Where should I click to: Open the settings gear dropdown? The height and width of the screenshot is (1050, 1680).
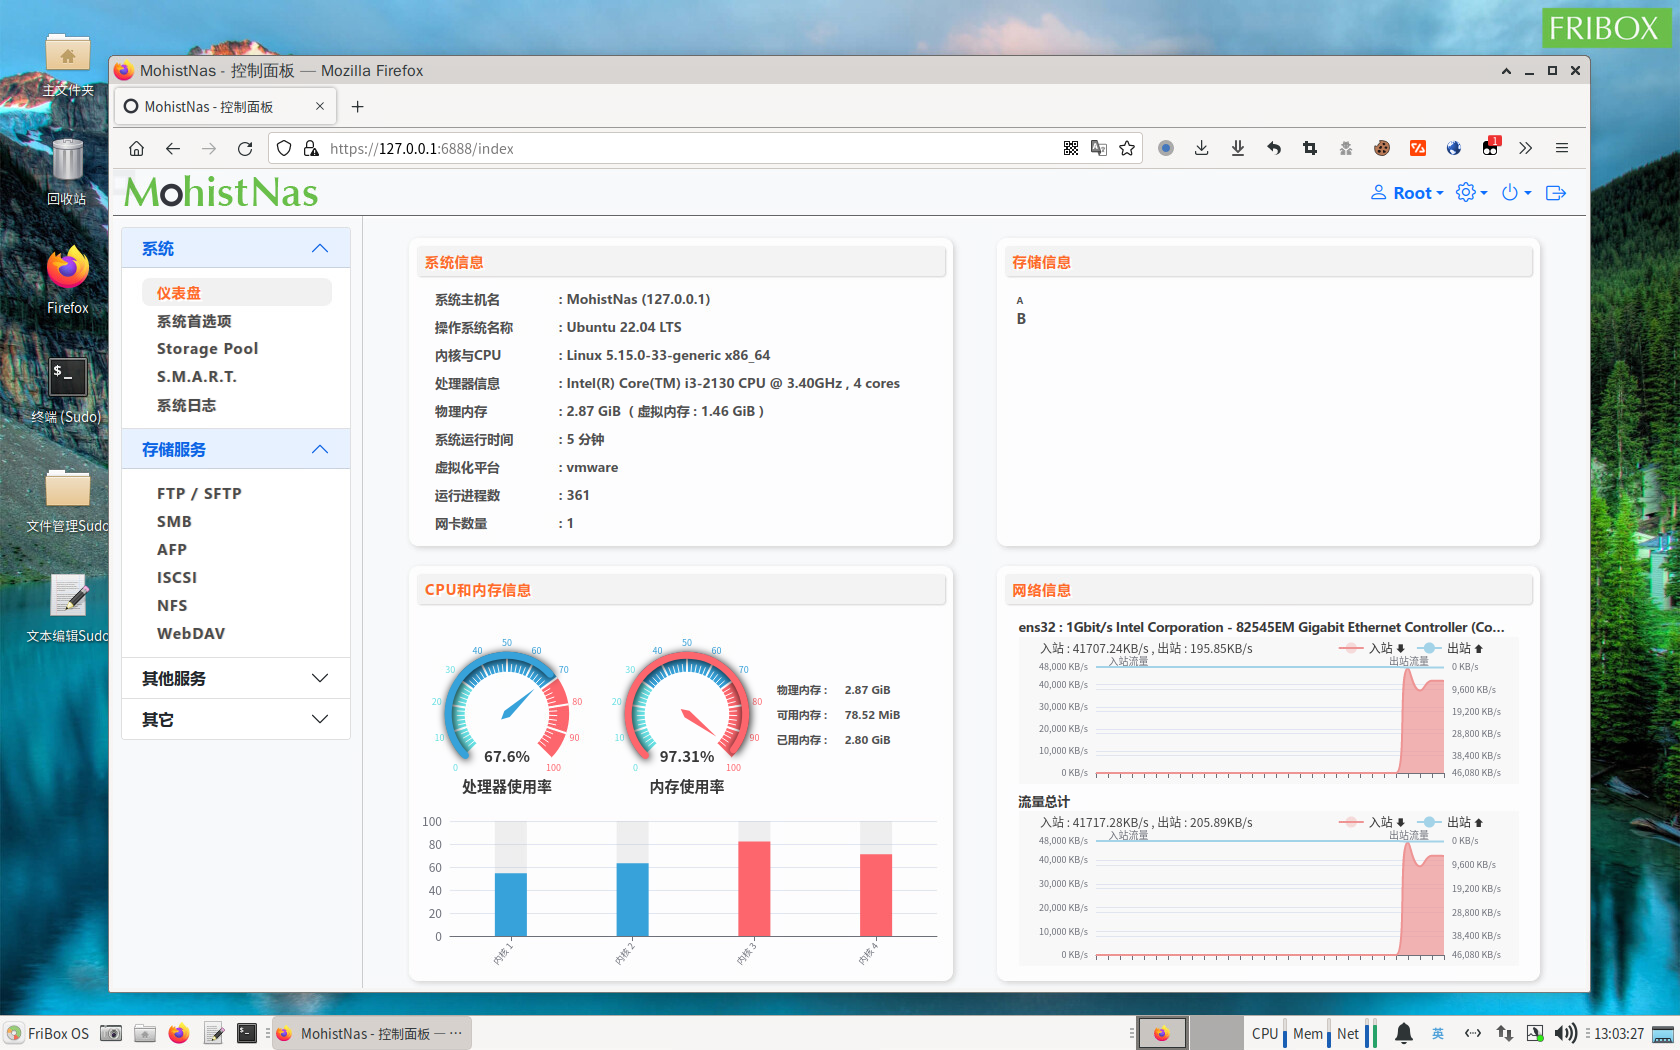coord(1472,193)
